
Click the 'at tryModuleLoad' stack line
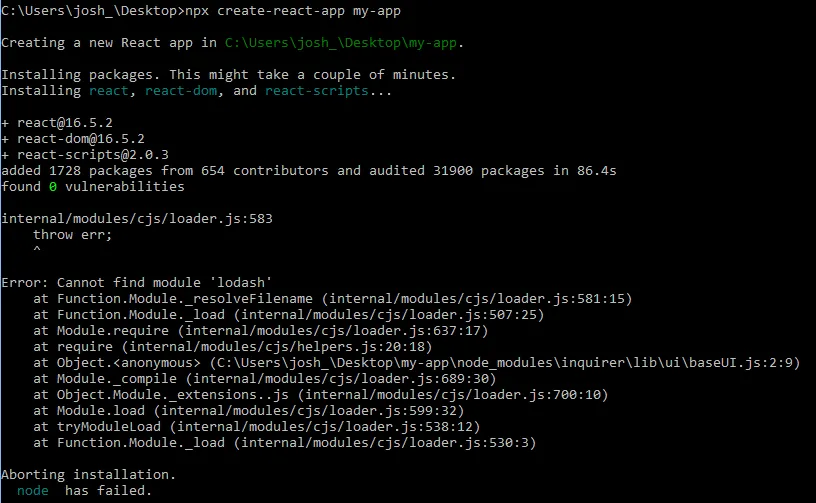point(257,427)
